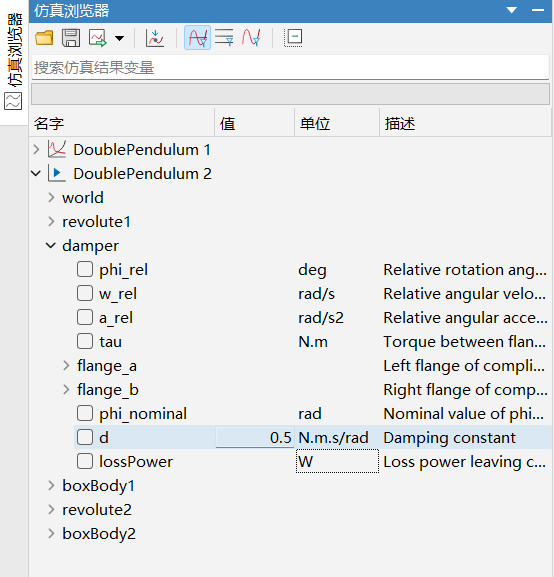Click the 名字 column header
The image size is (554, 577).
pyautogui.click(x=49, y=124)
